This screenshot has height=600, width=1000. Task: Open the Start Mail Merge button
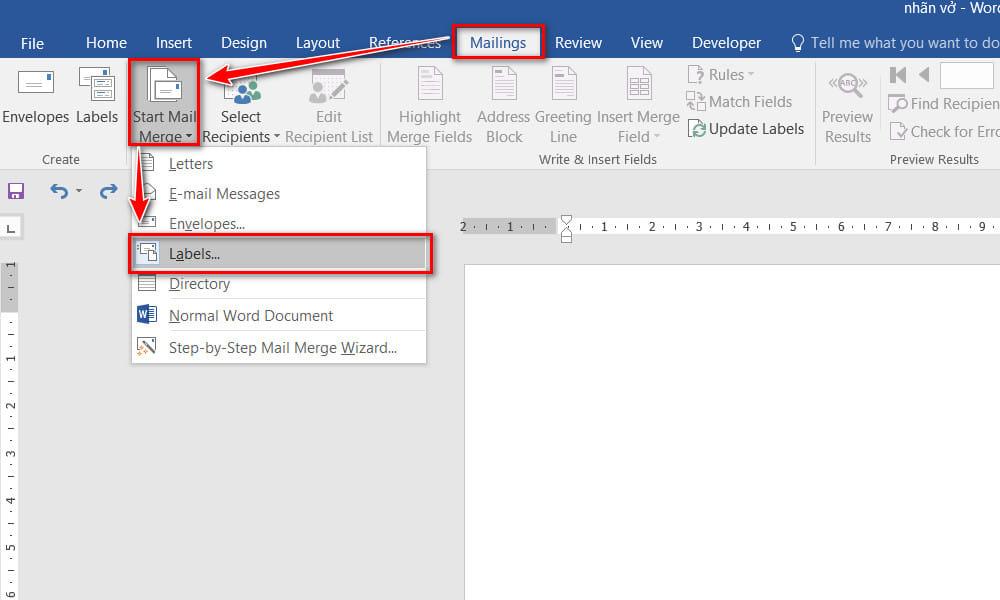click(x=165, y=102)
